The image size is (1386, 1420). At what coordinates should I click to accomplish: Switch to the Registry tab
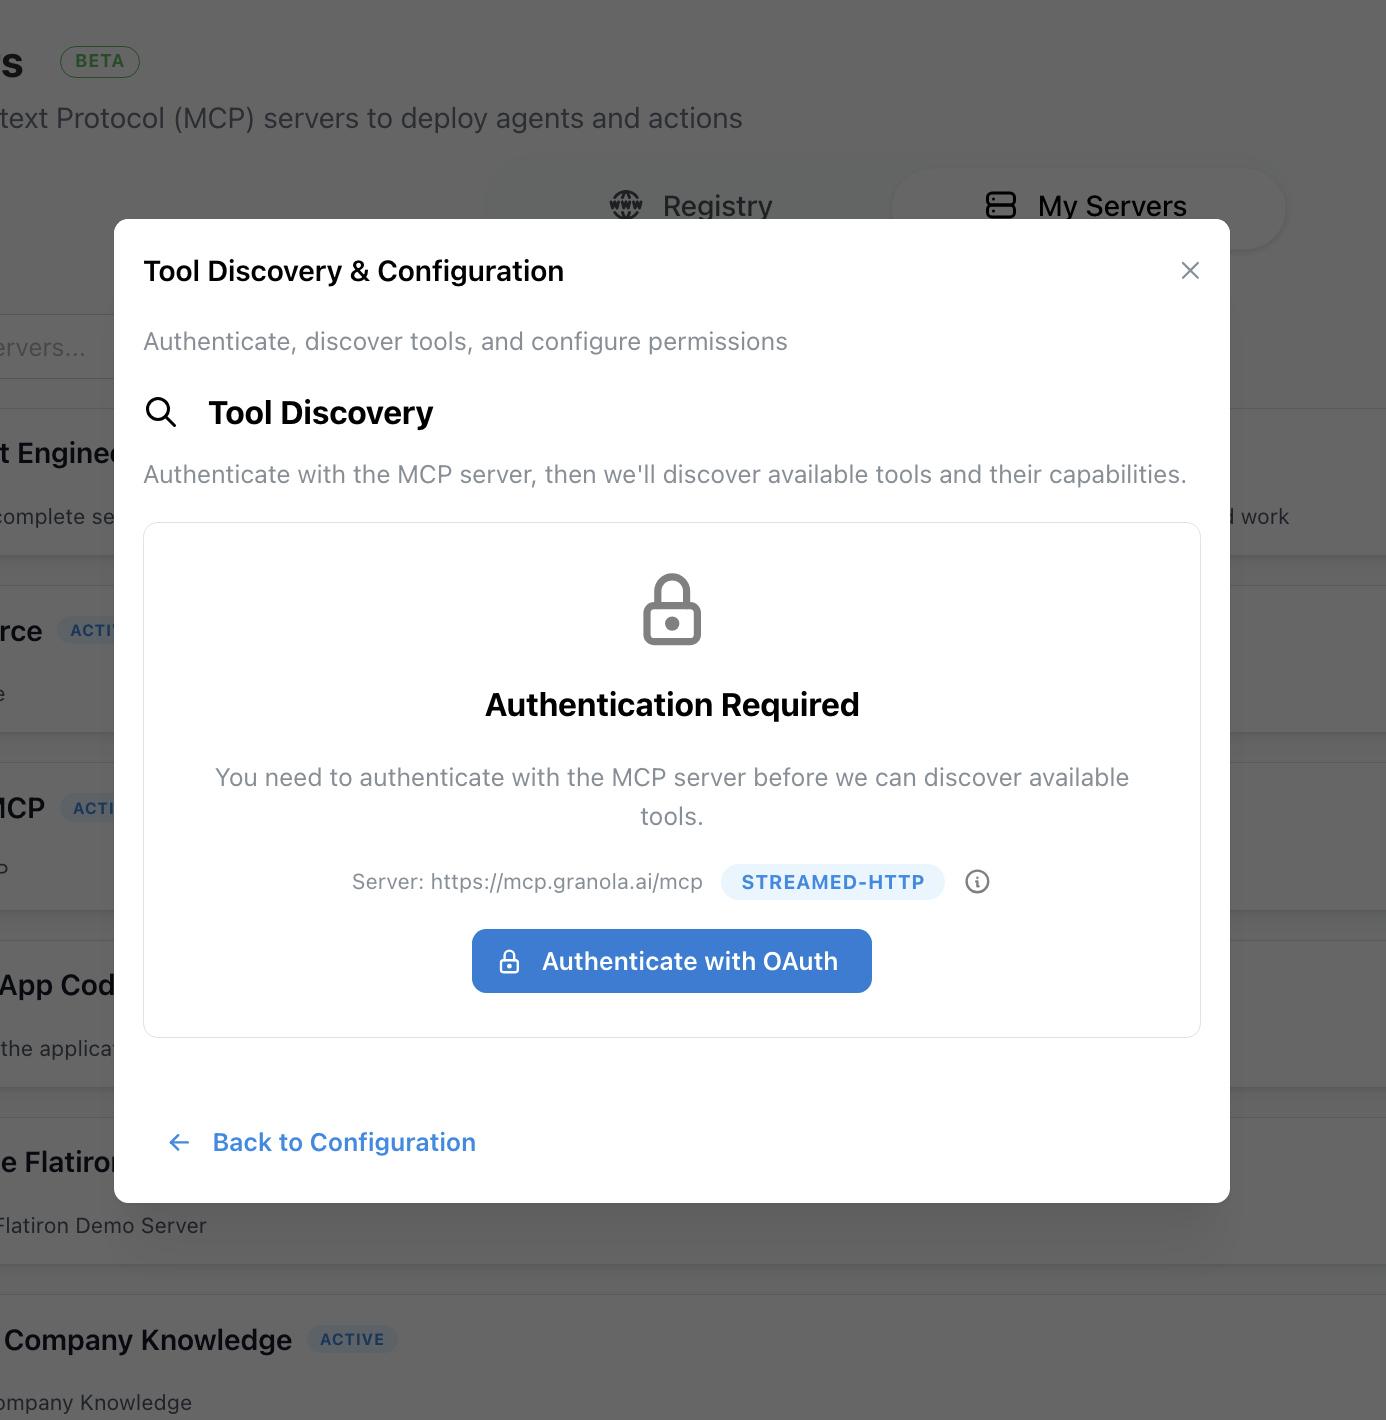coord(690,204)
